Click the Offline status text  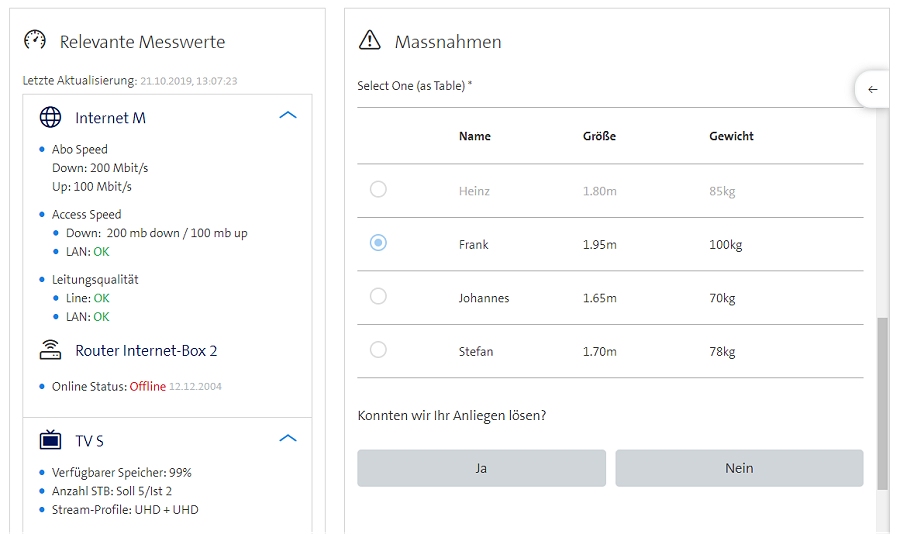coord(148,387)
